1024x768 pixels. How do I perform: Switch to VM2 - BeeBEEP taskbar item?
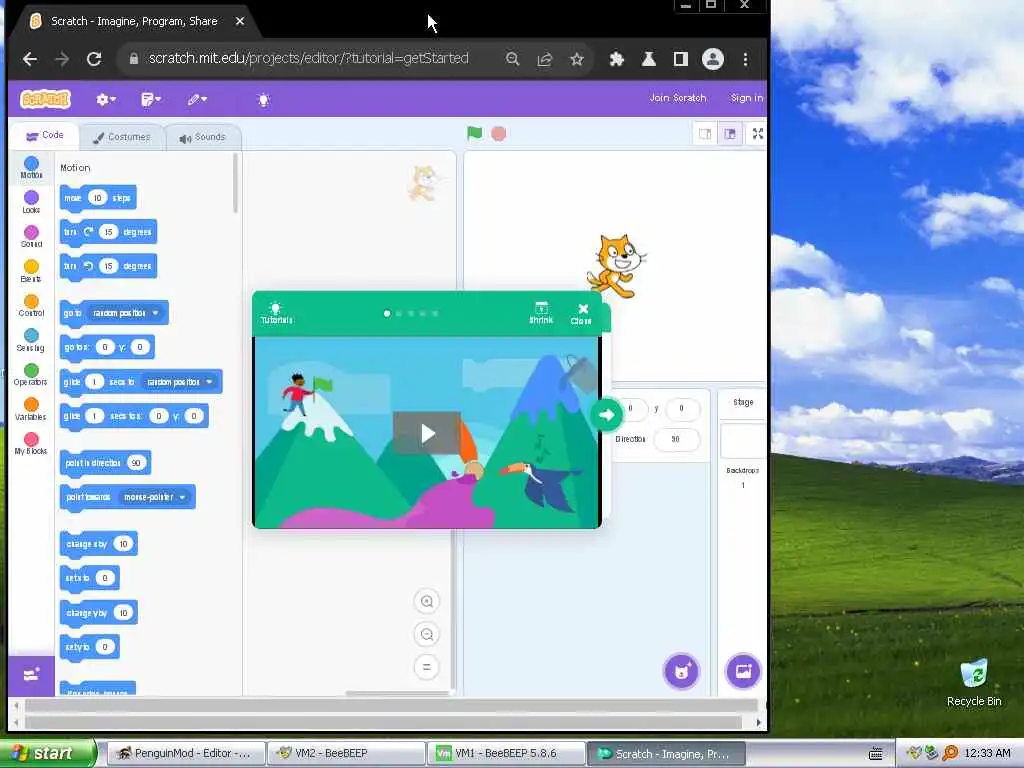click(347, 753)
